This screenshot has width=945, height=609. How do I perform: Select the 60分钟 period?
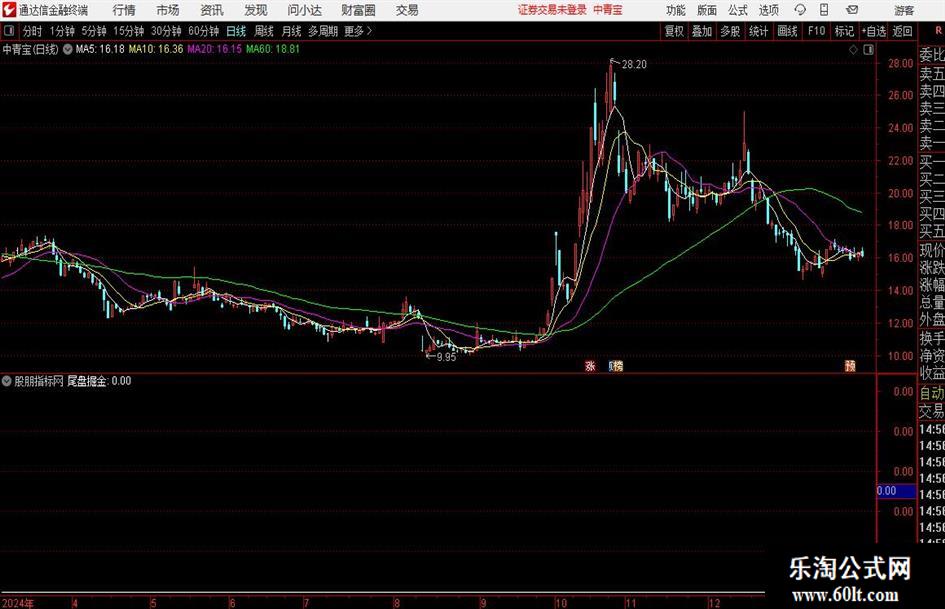pos(203,31)
